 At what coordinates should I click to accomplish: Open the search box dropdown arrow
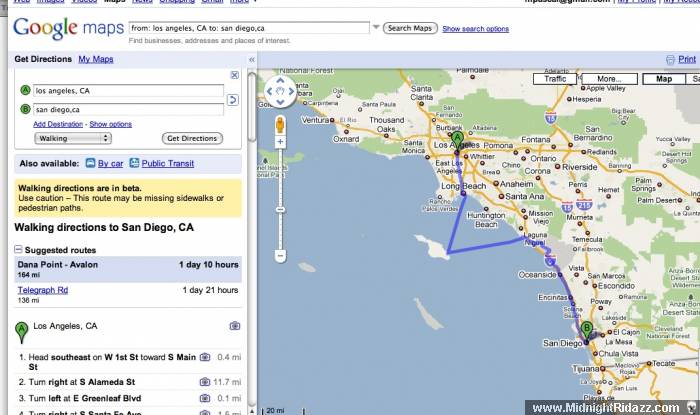pos(376,27)
